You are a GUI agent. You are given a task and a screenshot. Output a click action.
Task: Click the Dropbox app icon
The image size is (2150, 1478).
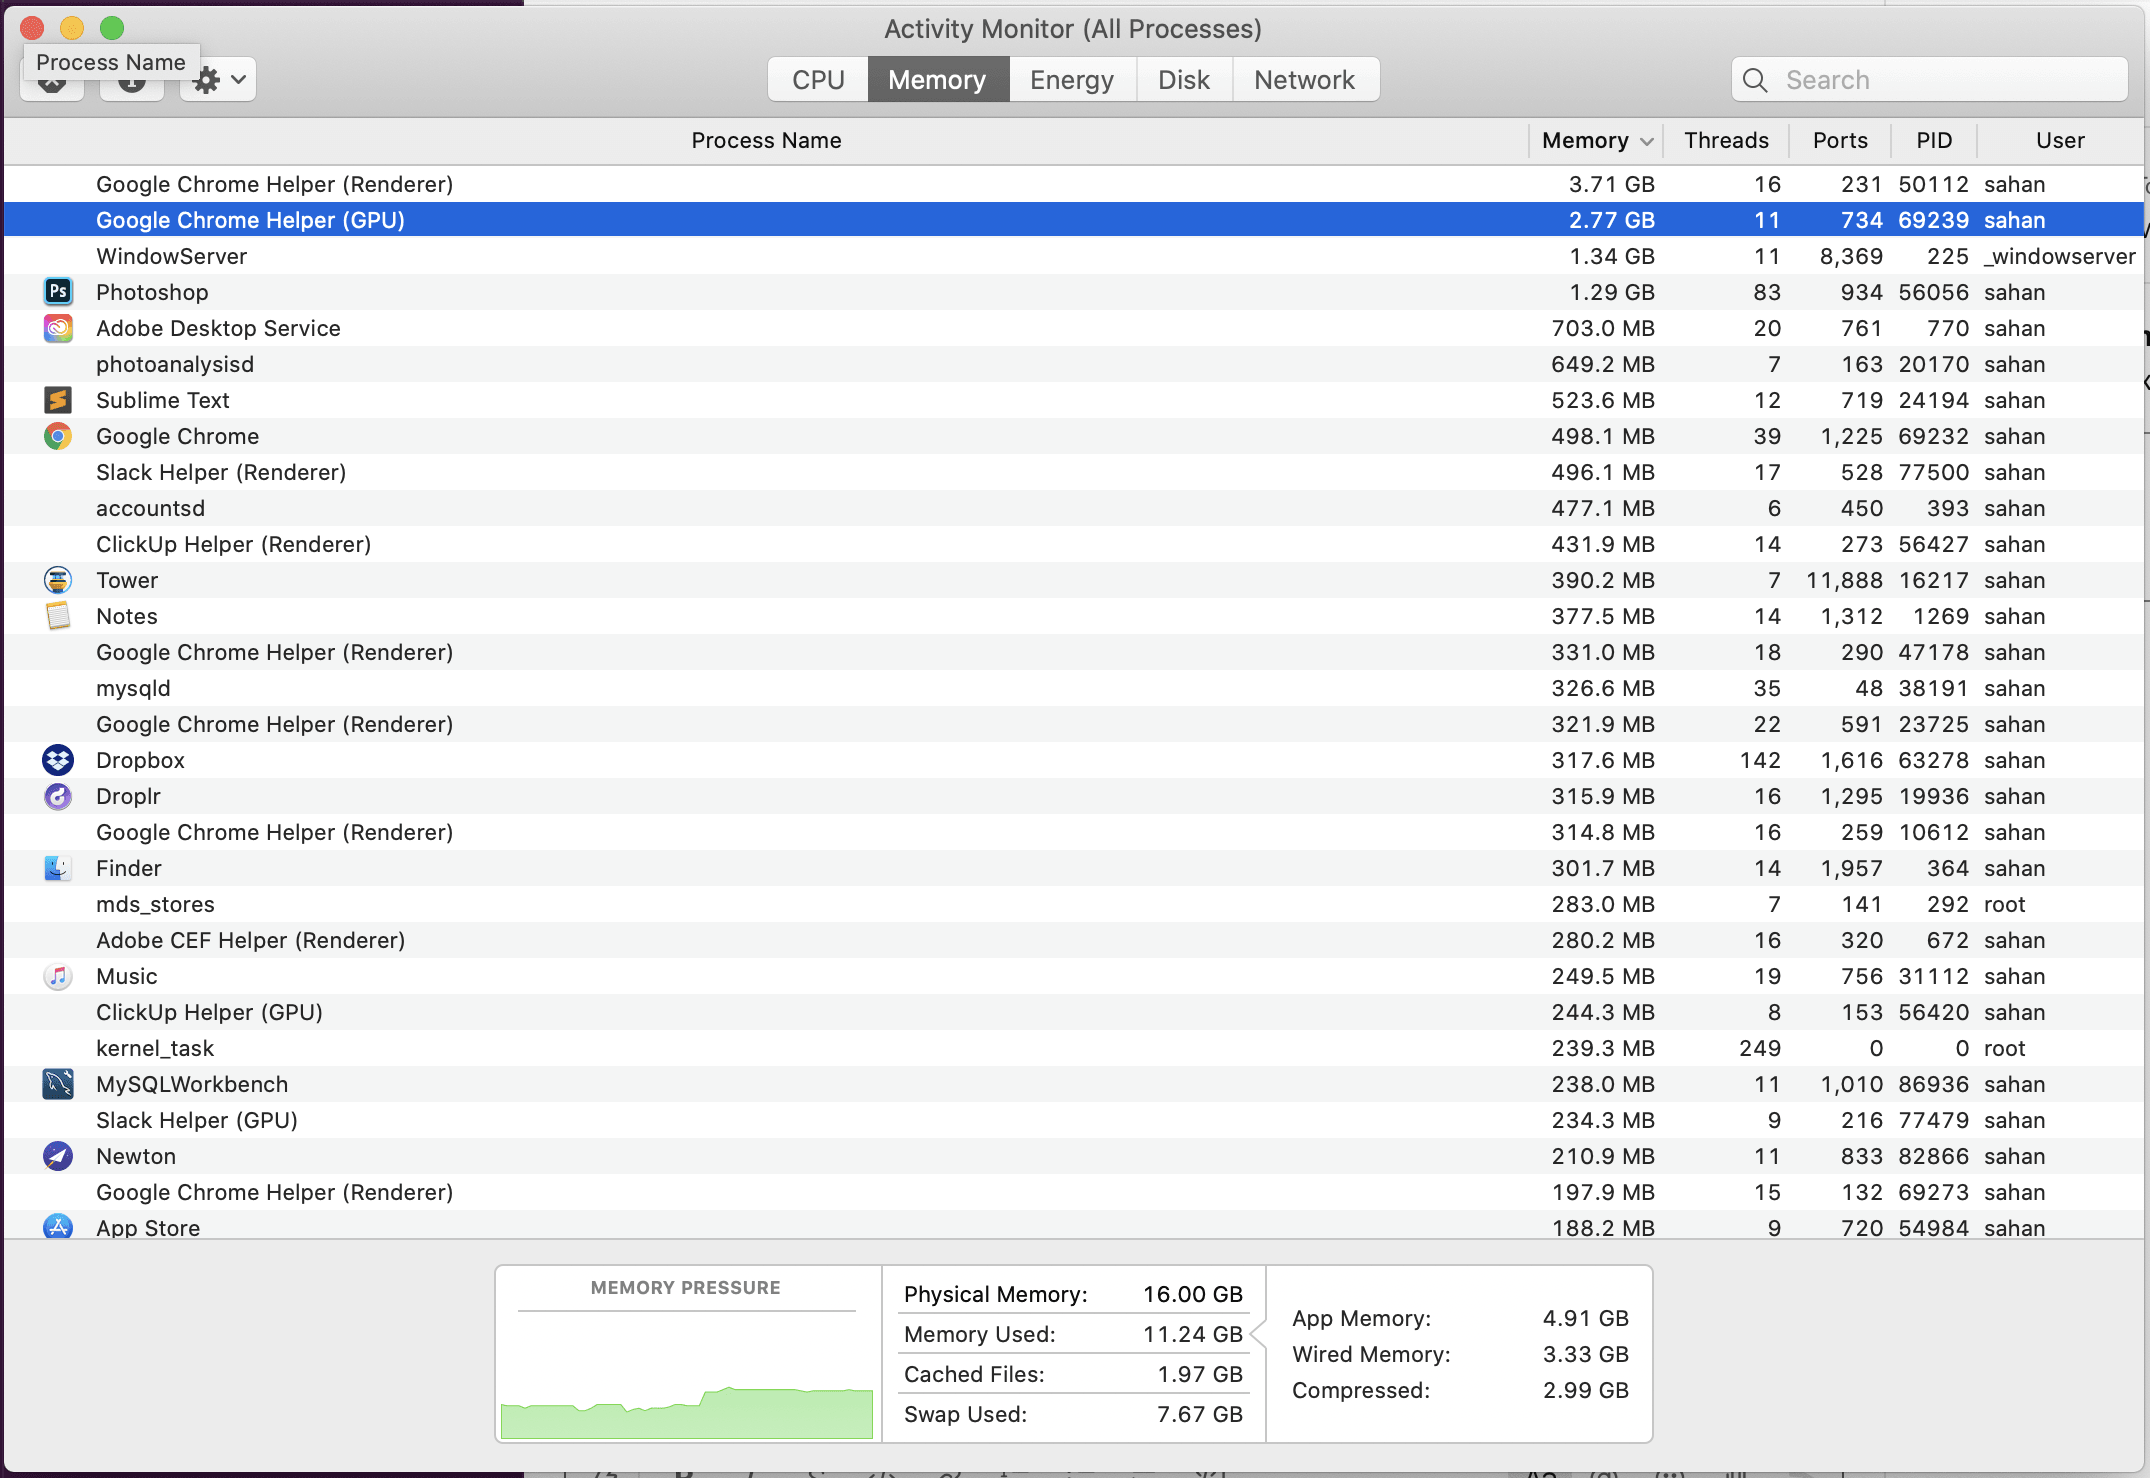click(x=58, y=760)
